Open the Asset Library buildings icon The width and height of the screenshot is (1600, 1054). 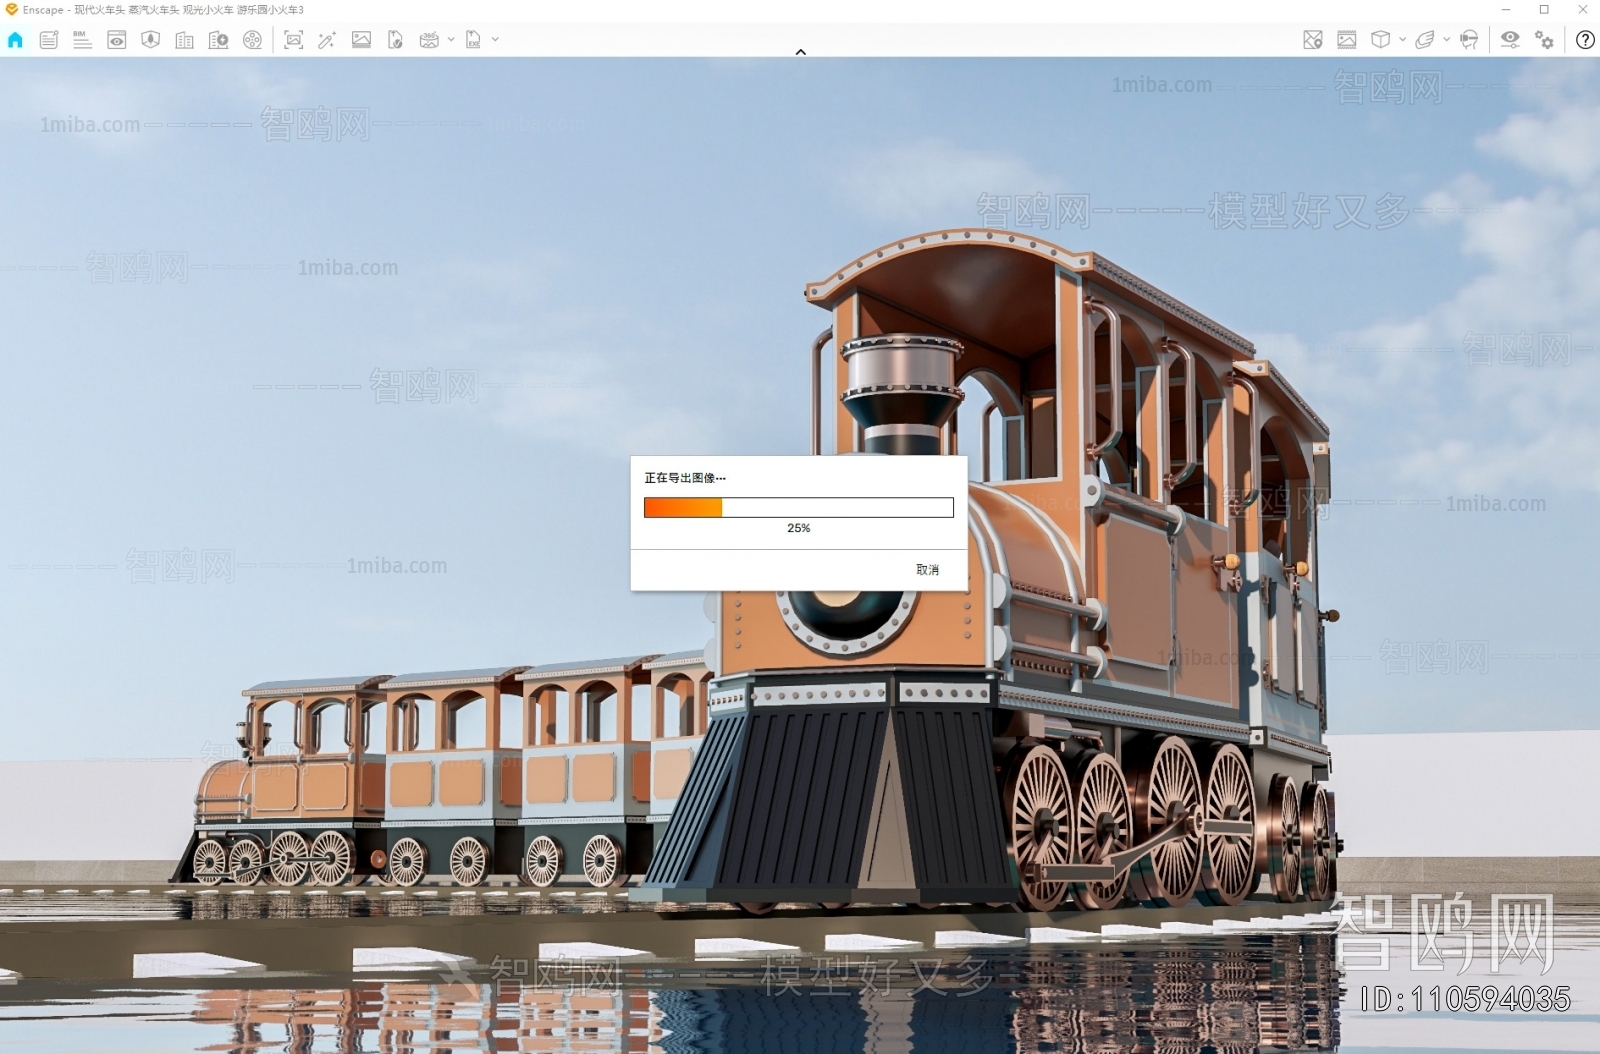click(x=184, y=40)
